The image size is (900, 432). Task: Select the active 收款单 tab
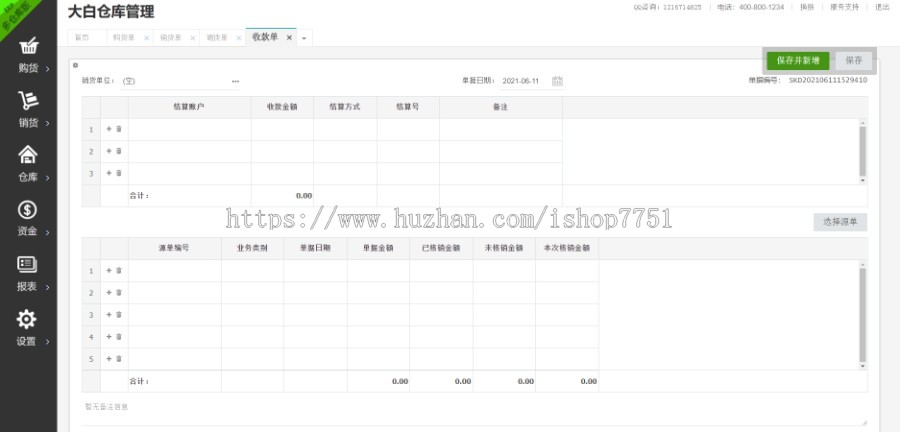coord(265,37)
